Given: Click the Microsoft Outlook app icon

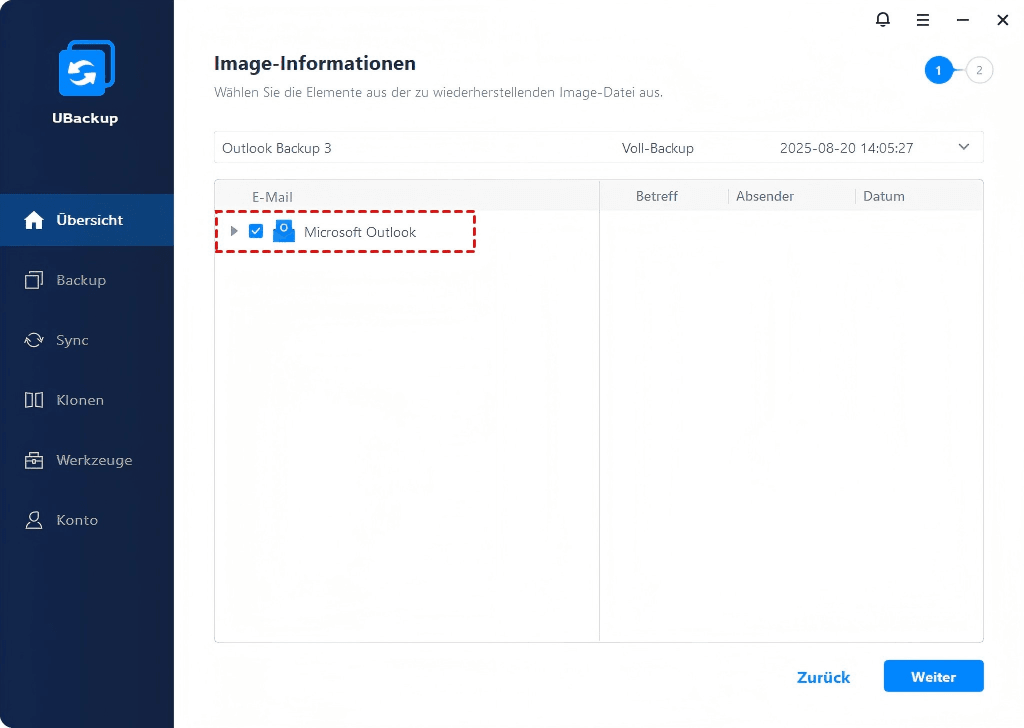Looking at the screenshot, I should point(284,231).
